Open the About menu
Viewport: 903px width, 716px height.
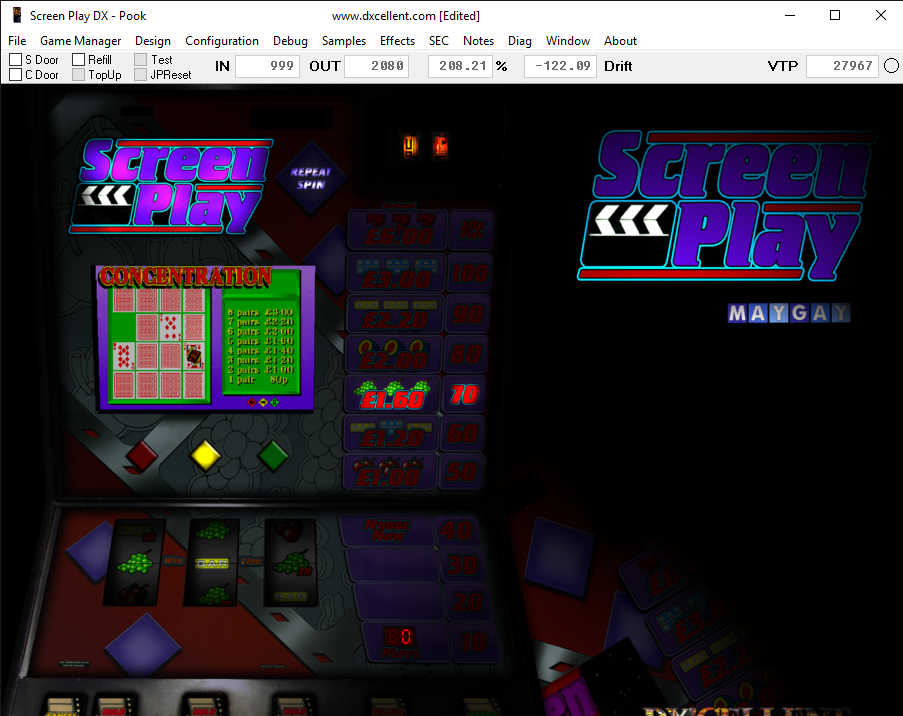620,41
